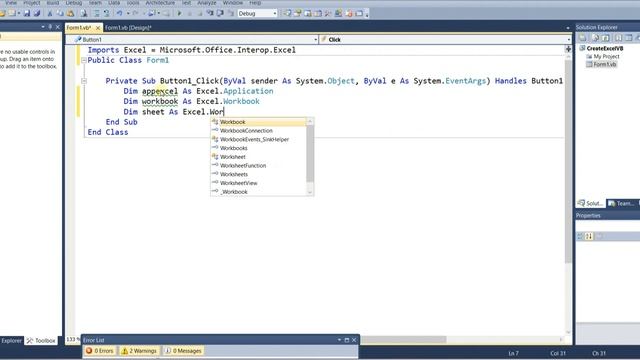Choose WorksheetFunction in the completion list
640x360 pixels.
click(x=258, y=165)
